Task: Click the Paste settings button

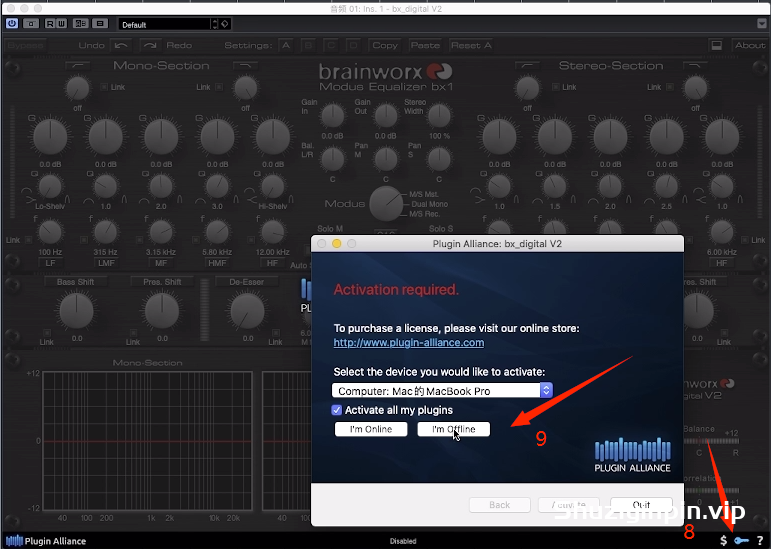Action: [x=425, y=45]
